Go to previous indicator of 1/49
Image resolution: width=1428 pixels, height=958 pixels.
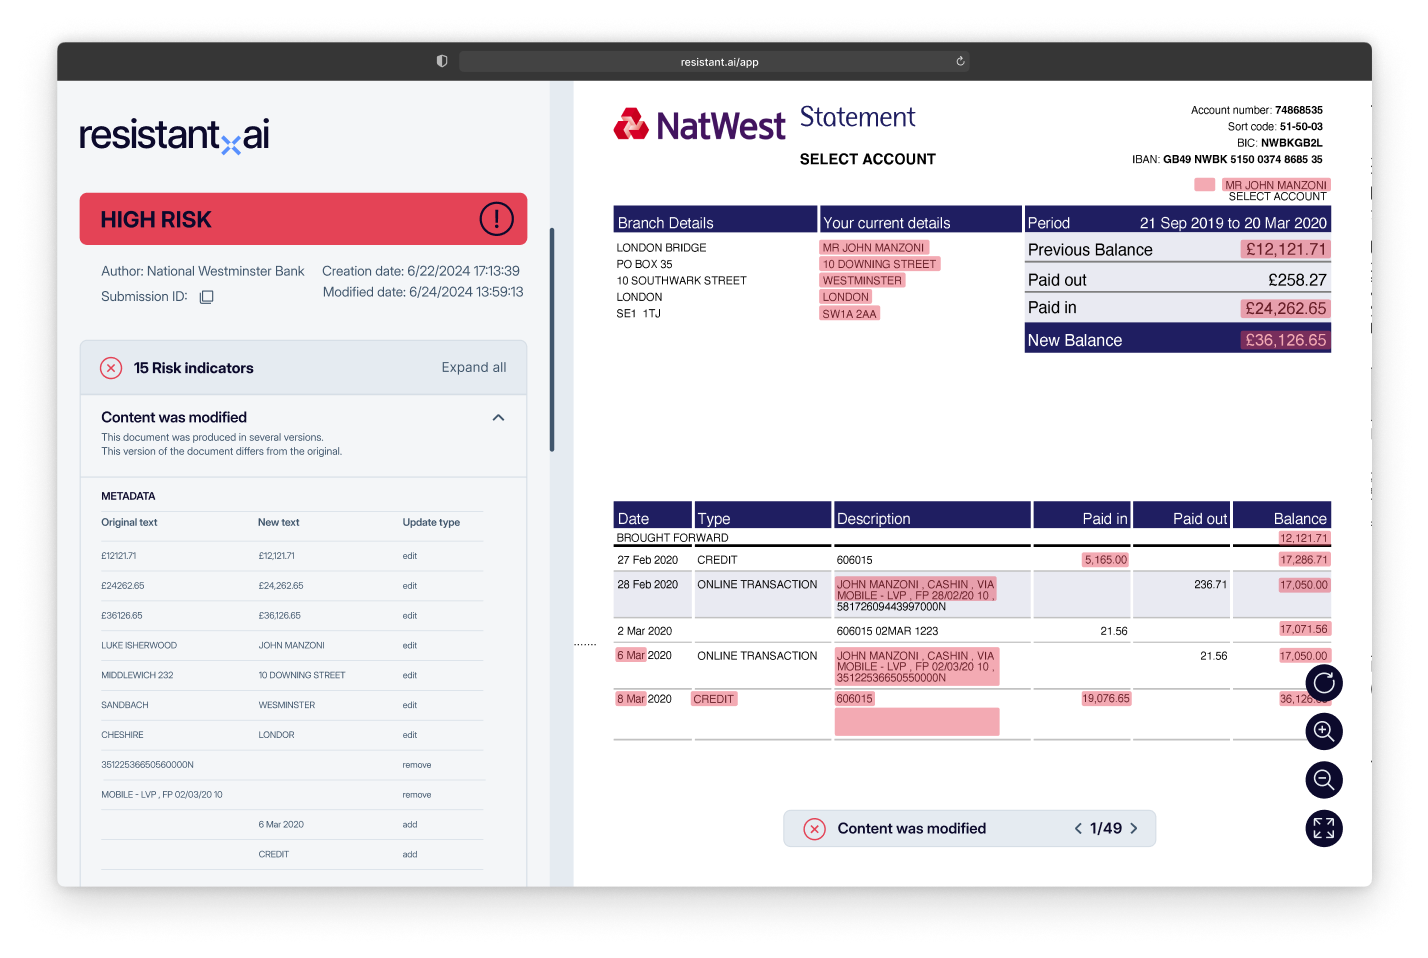point(1078,828)
